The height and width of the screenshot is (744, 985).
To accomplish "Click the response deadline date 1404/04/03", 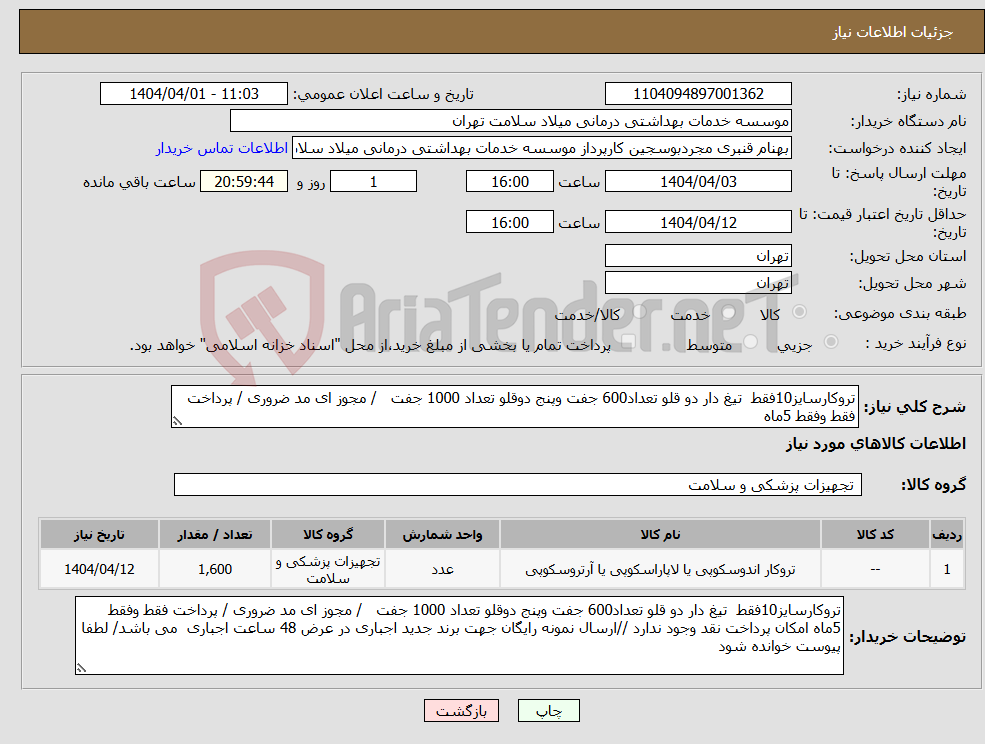I will [698, 182].
